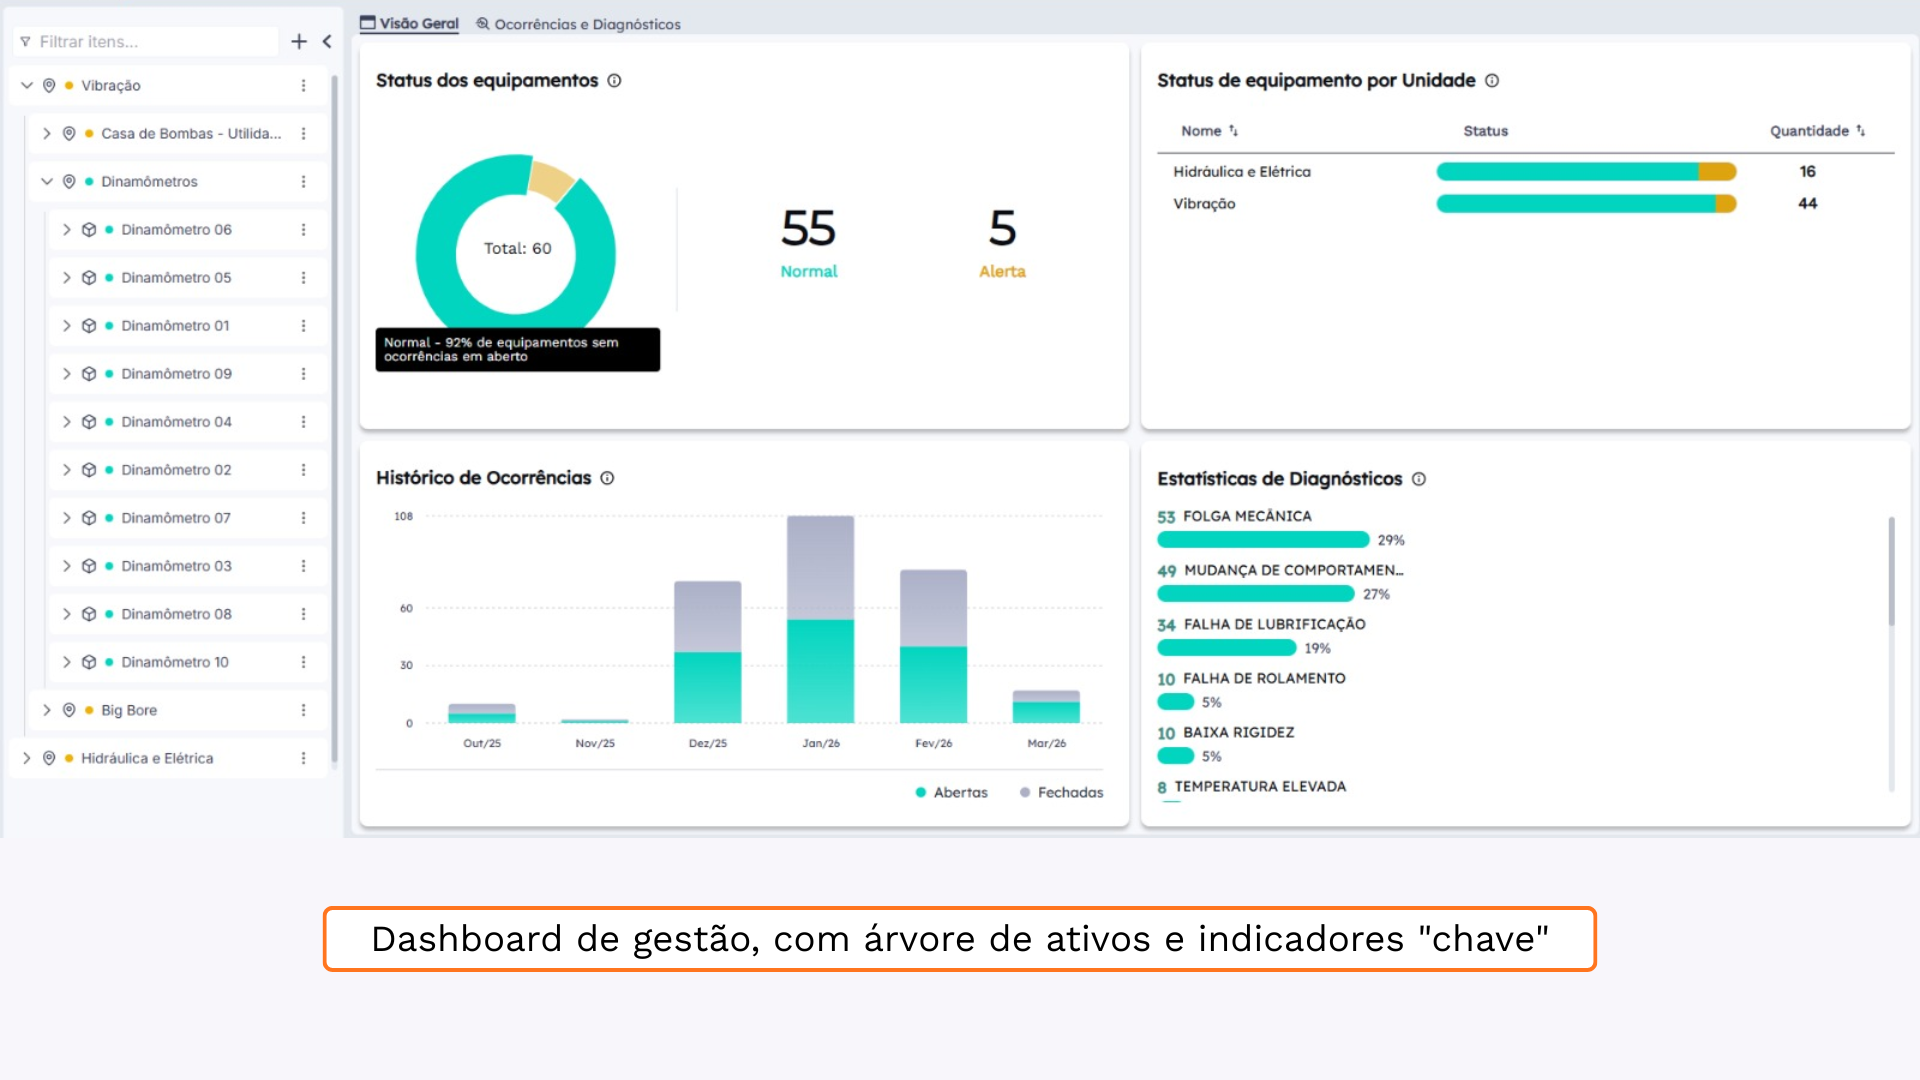Click info icon next to Status dos equipamentos
This screenshot has height=1080, width=1920.
[x=614, y=81]
